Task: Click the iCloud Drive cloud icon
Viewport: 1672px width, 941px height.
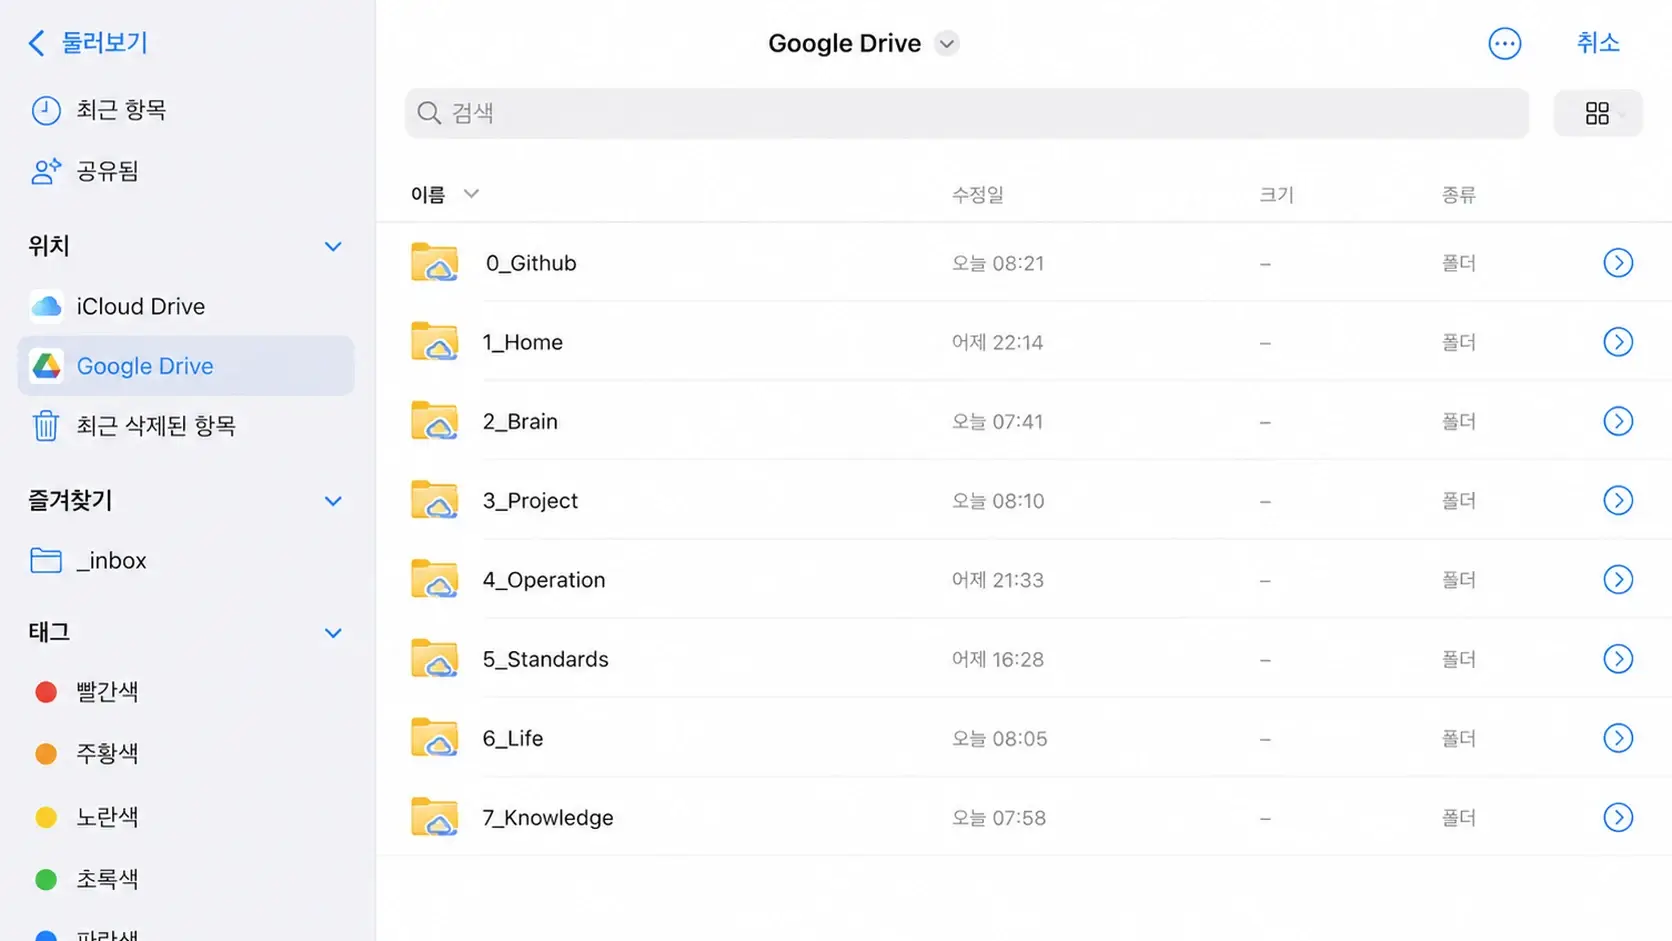Action: tap(46, 306)
